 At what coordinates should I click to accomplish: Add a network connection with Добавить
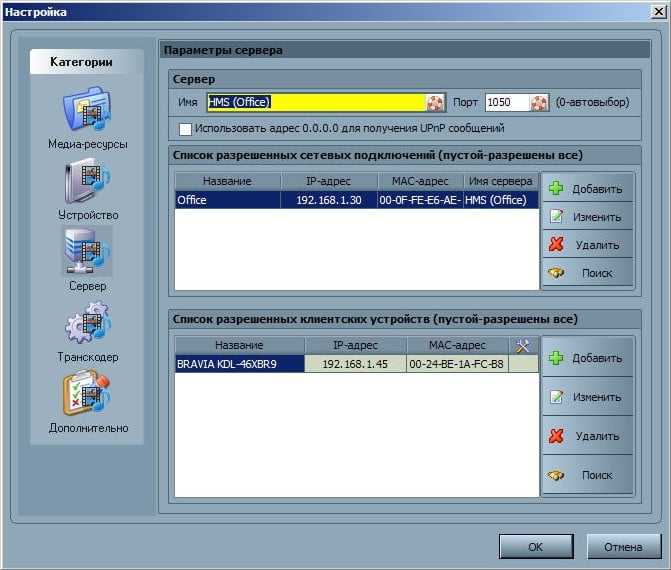(x=588, y=188)
